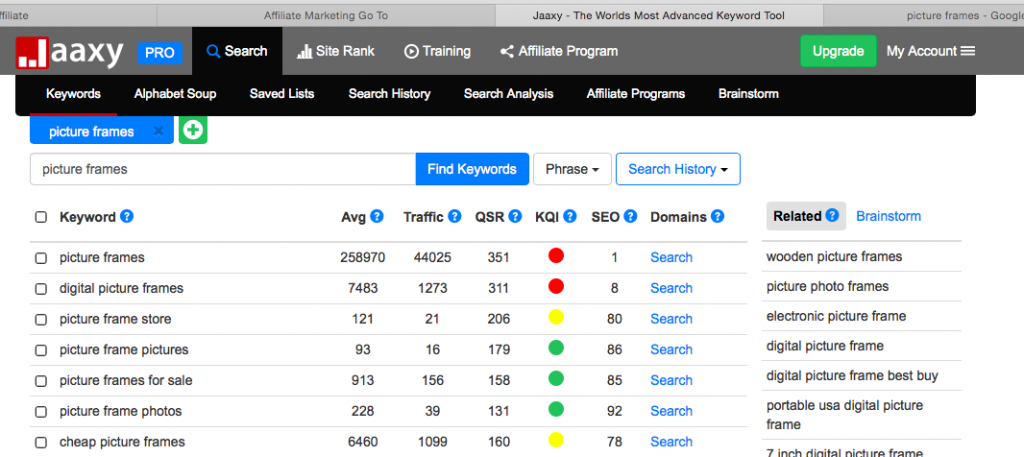Viewport: 1024px width, 457px height.
Task: Click the PRO badge
Action: pos(159,53)
